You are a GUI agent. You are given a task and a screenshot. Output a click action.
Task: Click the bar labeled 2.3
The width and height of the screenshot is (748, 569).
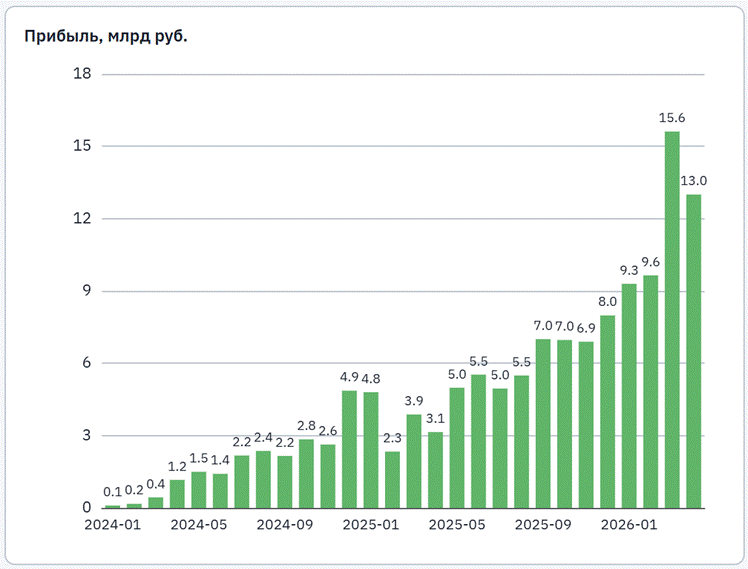pos(393,480)
